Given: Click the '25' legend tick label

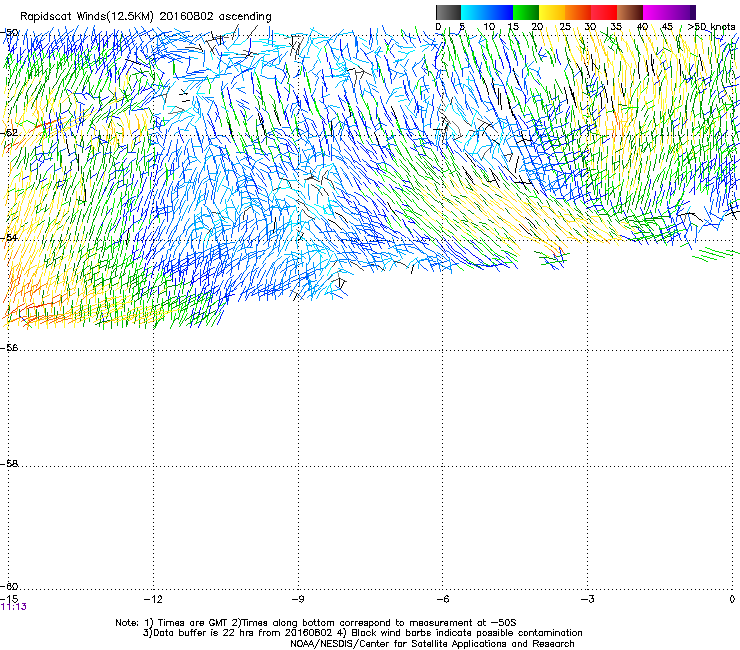Looking at the screenshot, I should (x=565, y=27).
